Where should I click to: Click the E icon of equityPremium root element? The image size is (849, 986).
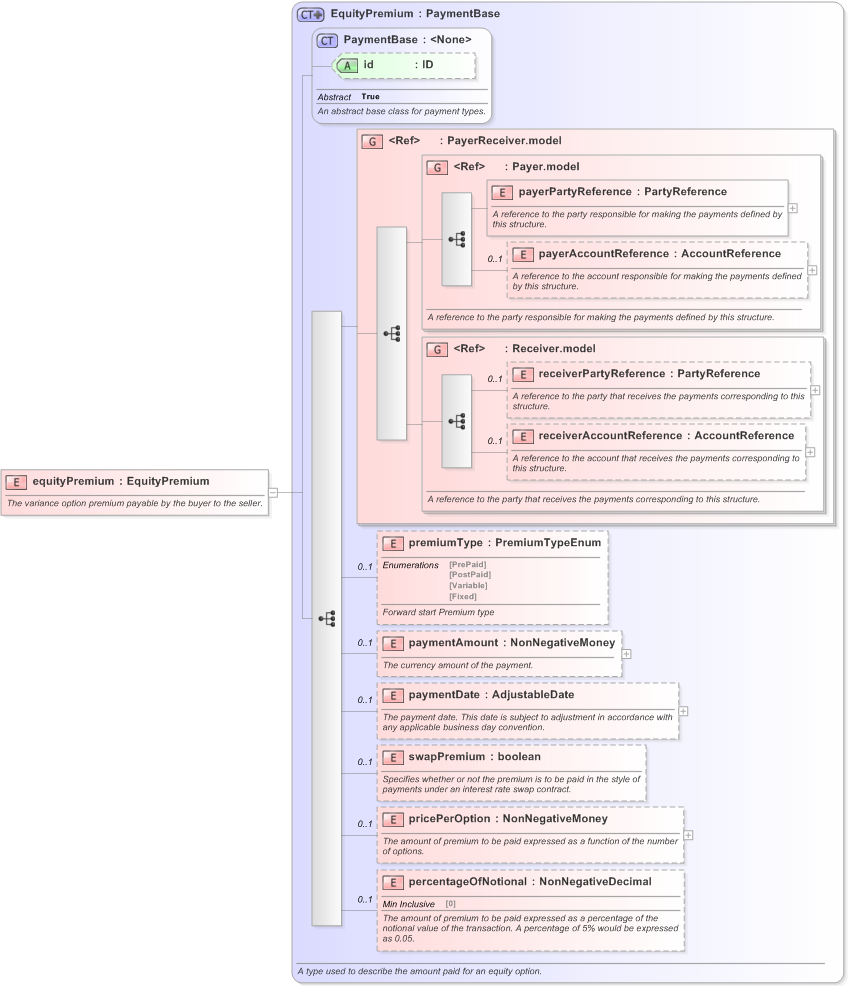pos(16,482)
